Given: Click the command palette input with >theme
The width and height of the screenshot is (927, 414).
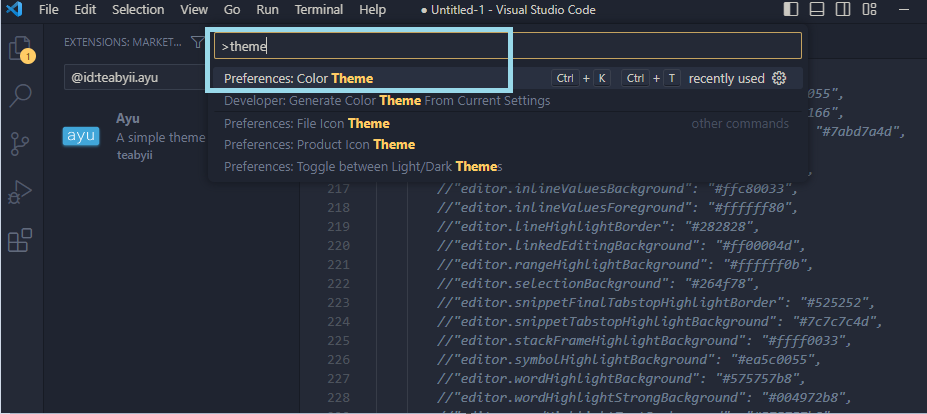Looking at the screenshot, I should (508, 46).
